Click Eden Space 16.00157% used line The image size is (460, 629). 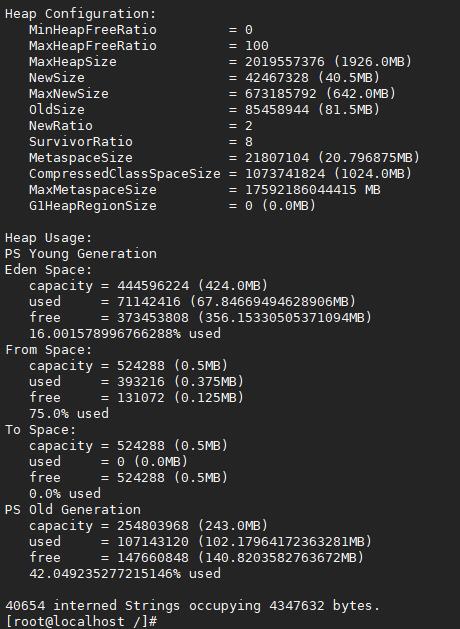[125, 333]
